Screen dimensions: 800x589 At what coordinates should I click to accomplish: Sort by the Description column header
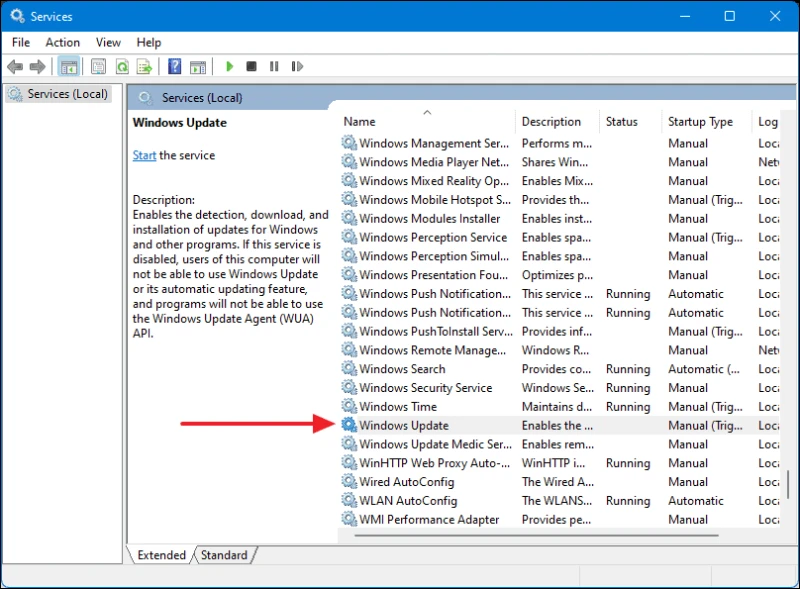557,121
